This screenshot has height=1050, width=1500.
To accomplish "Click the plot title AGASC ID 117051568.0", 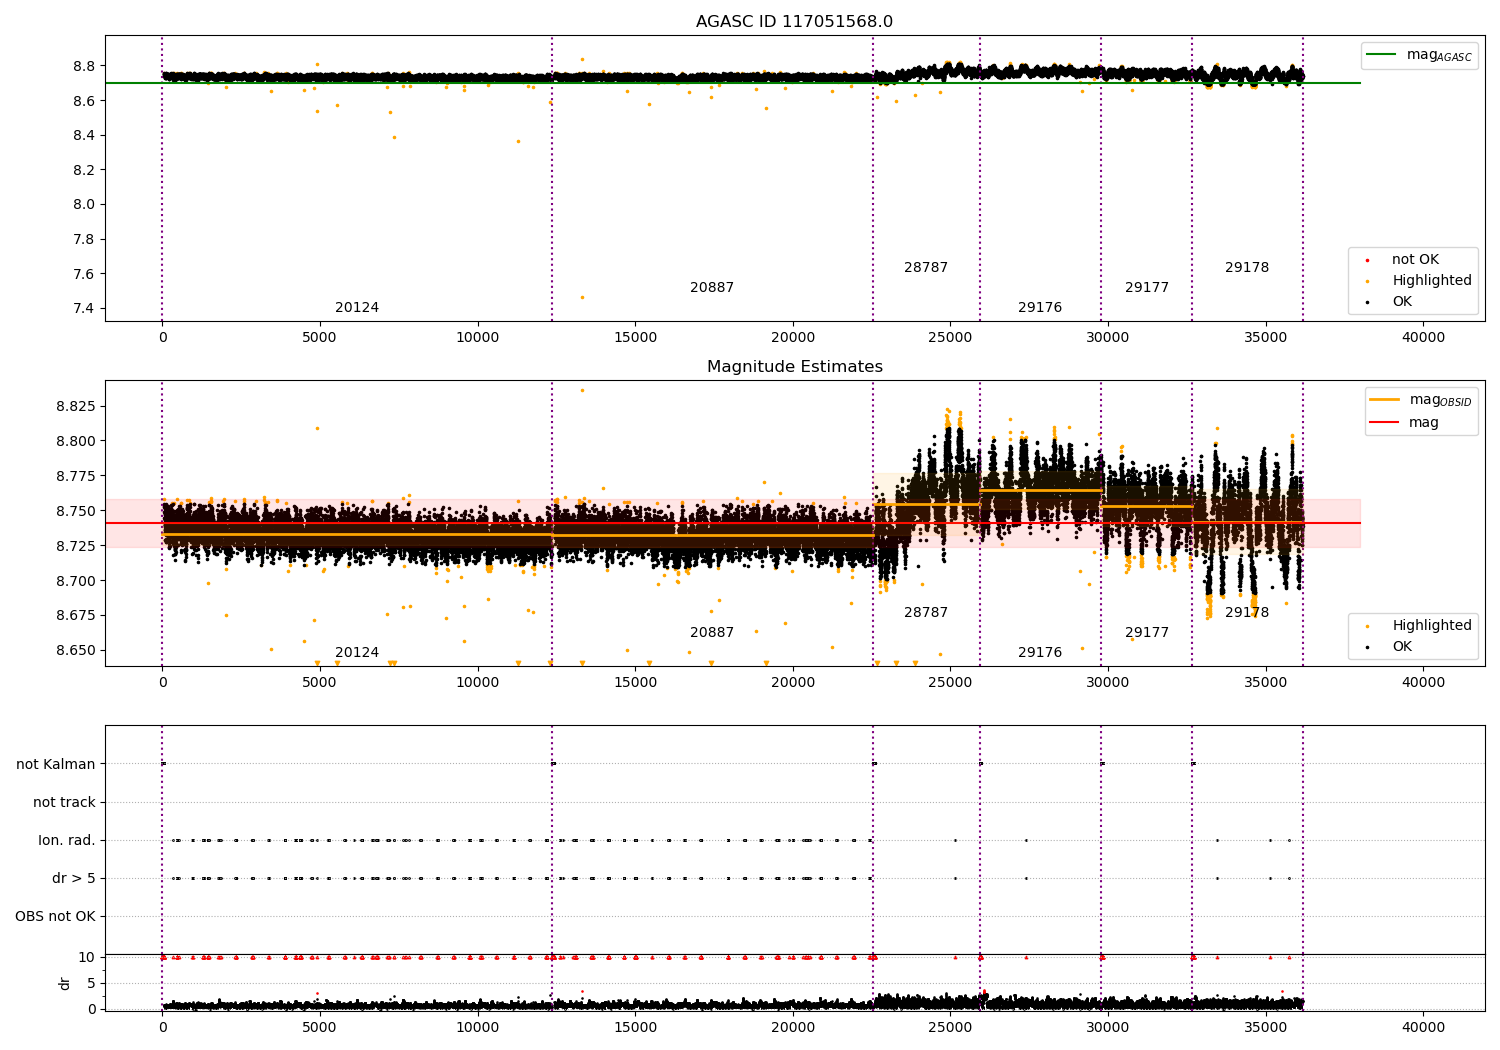I will pos(794,22).
